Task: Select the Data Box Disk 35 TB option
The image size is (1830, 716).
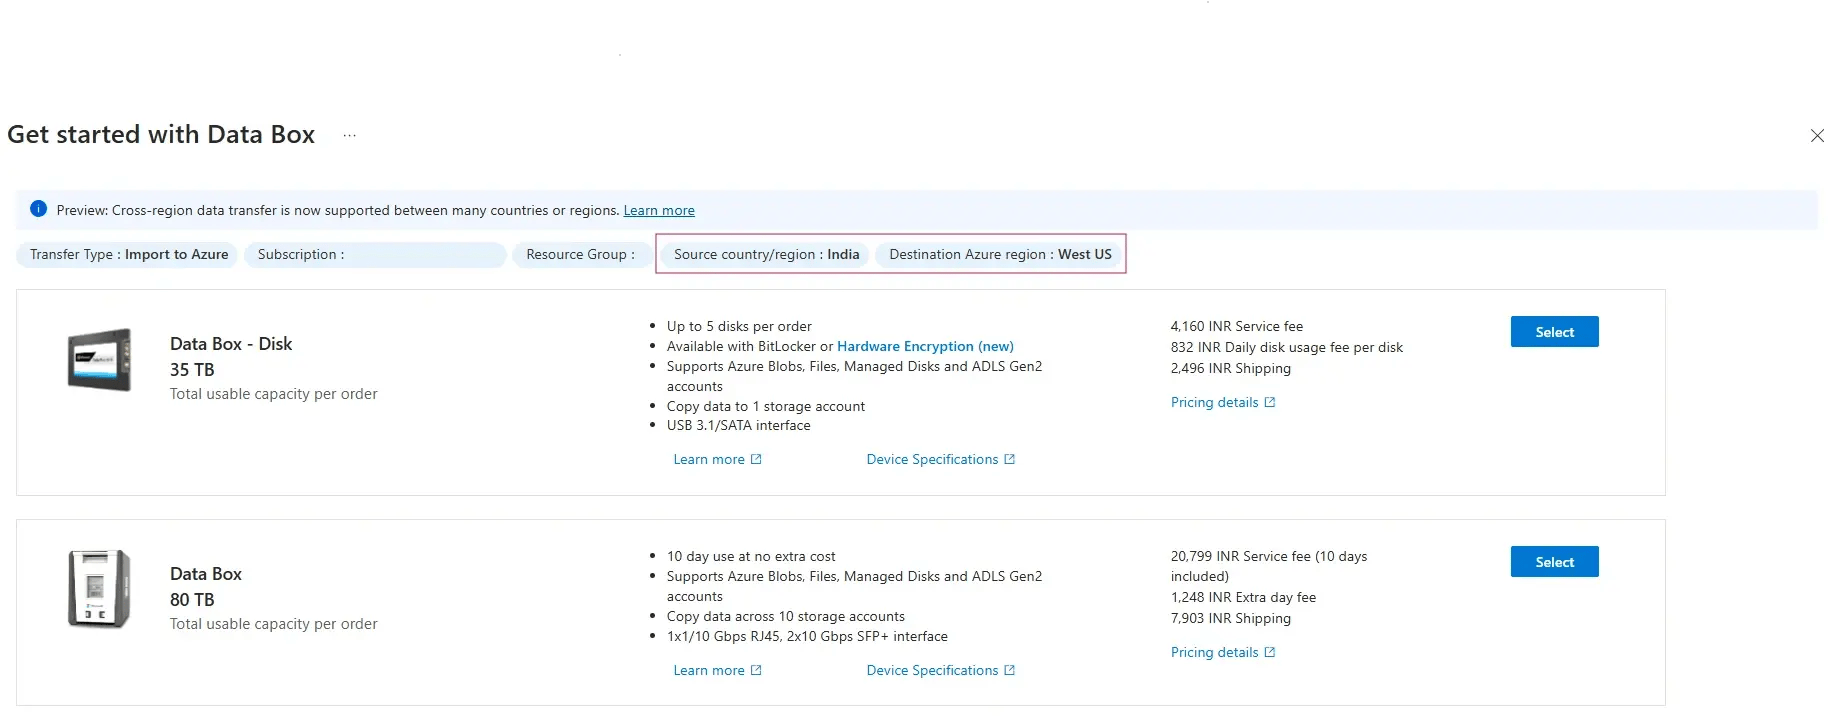Action: 1554,332
